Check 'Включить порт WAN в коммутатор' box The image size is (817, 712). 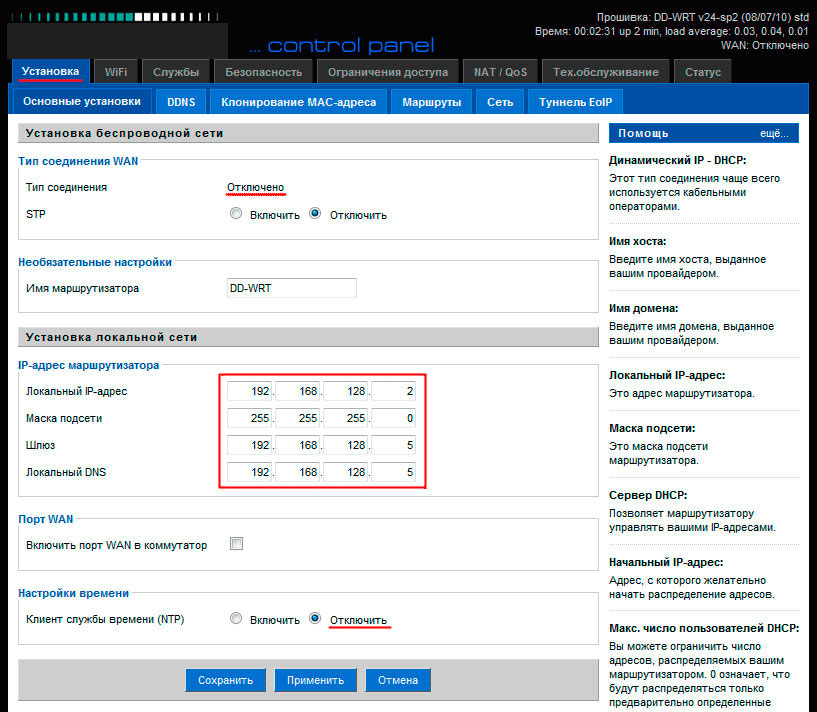(x=237, y=544)
